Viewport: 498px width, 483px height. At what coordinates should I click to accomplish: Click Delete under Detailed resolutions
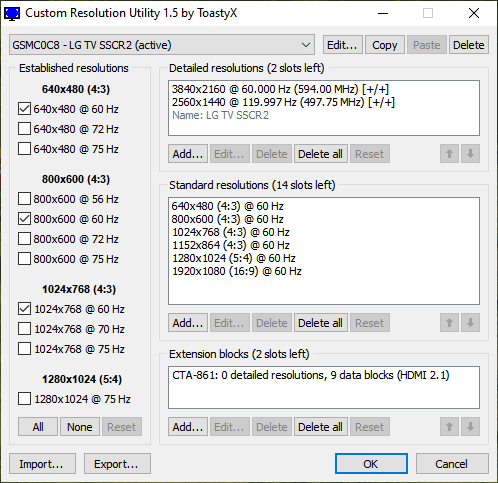pyautogui.click(x=272, y=154)
